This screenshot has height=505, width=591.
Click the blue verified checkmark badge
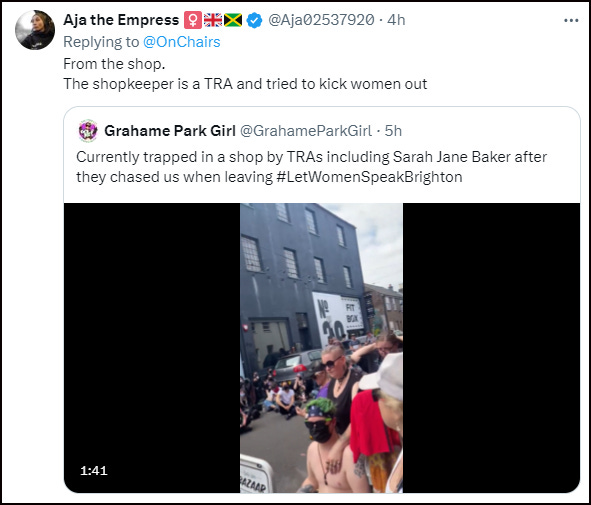[x=254, y=20]
